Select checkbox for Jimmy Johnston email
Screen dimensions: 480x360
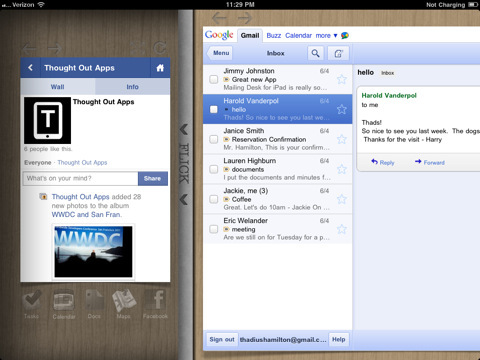(x=214, y=79)
